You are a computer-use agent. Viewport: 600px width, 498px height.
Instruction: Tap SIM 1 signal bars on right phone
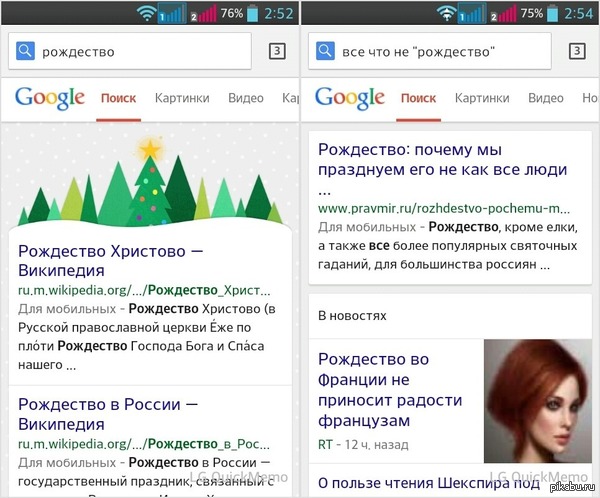pyautogui.click(x=472, y=13)
